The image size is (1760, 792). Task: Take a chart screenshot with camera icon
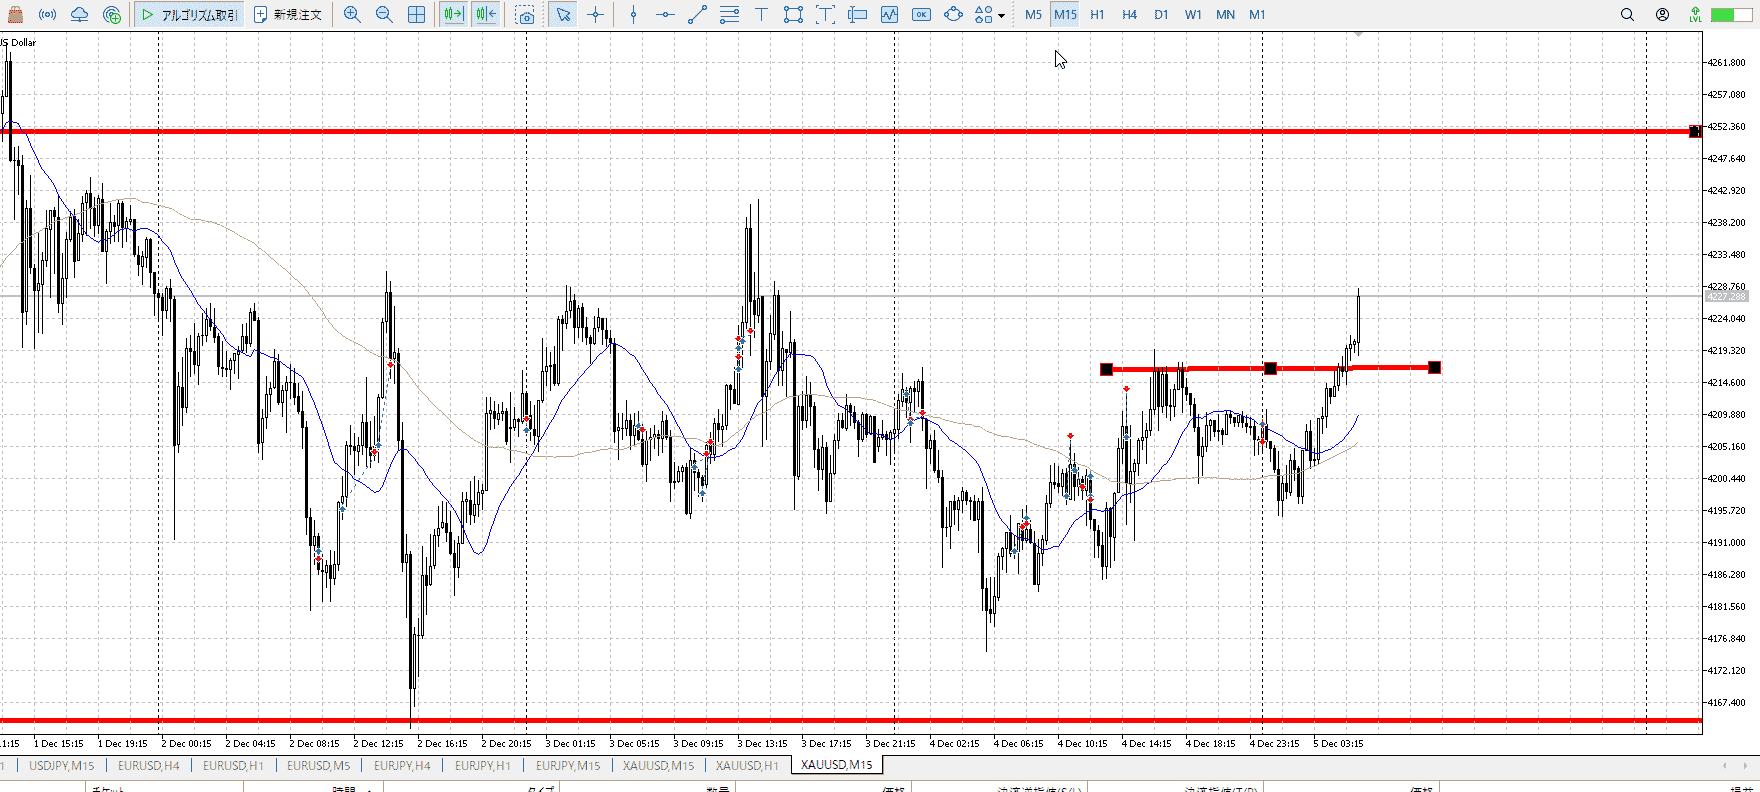click(x=526, y=15)
